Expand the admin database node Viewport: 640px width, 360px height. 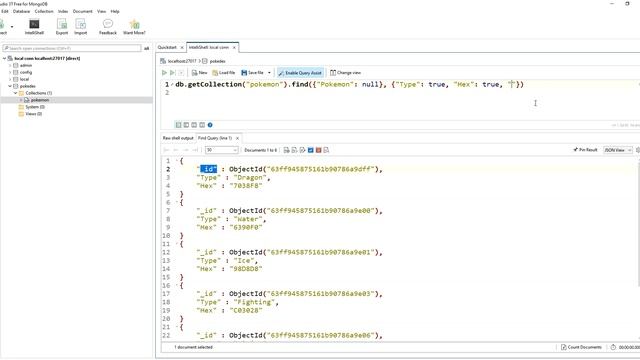[10, 65]
